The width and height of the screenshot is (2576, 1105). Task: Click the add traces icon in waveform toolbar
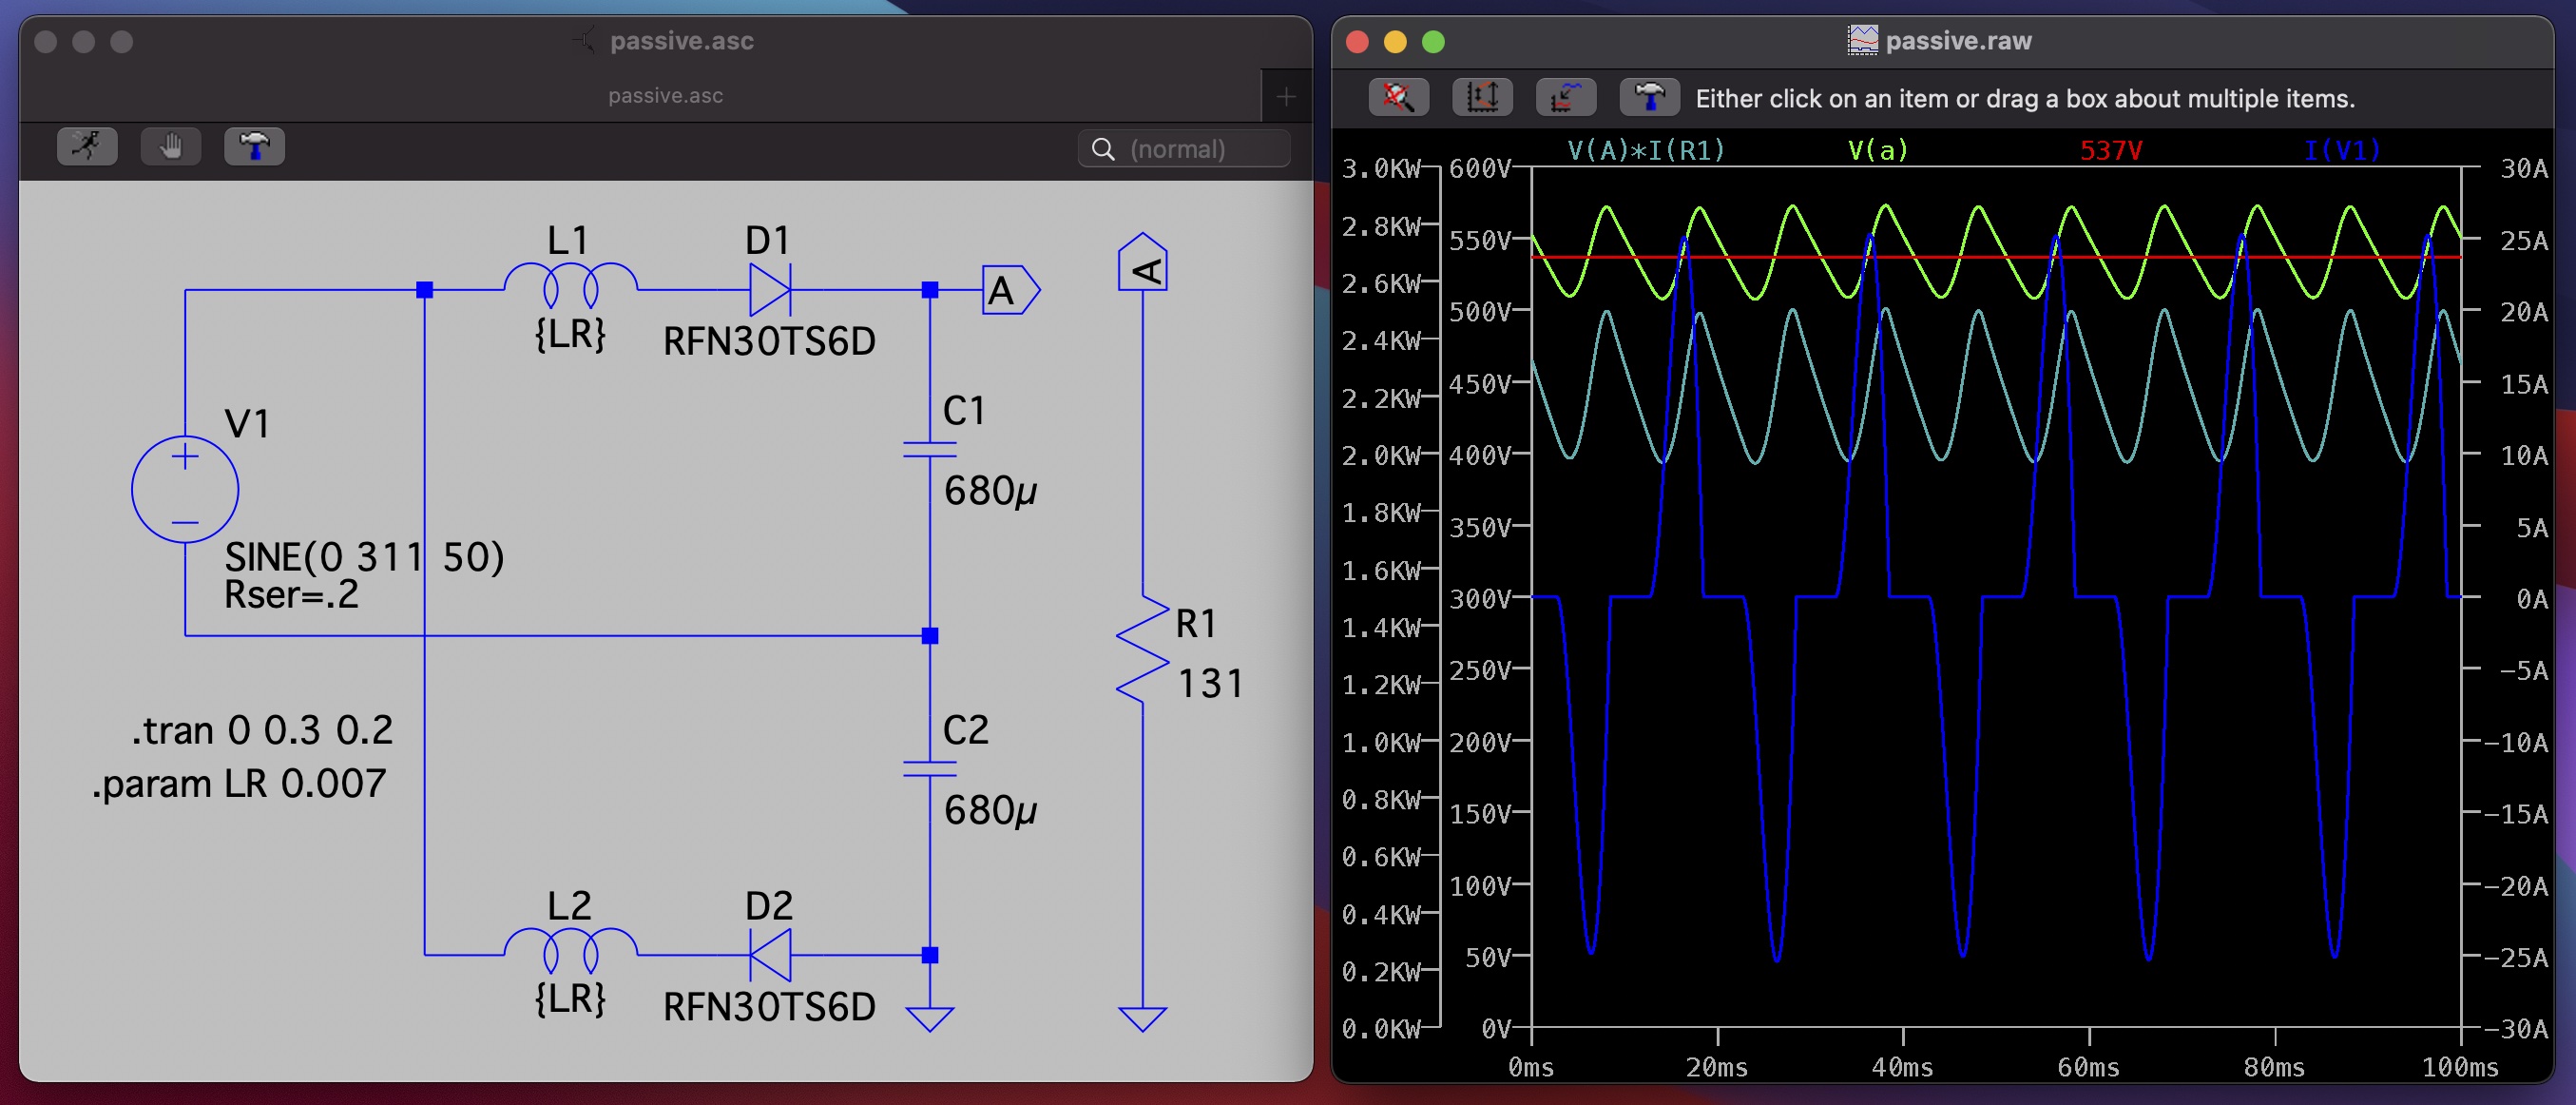click(x=1565, y=98)
